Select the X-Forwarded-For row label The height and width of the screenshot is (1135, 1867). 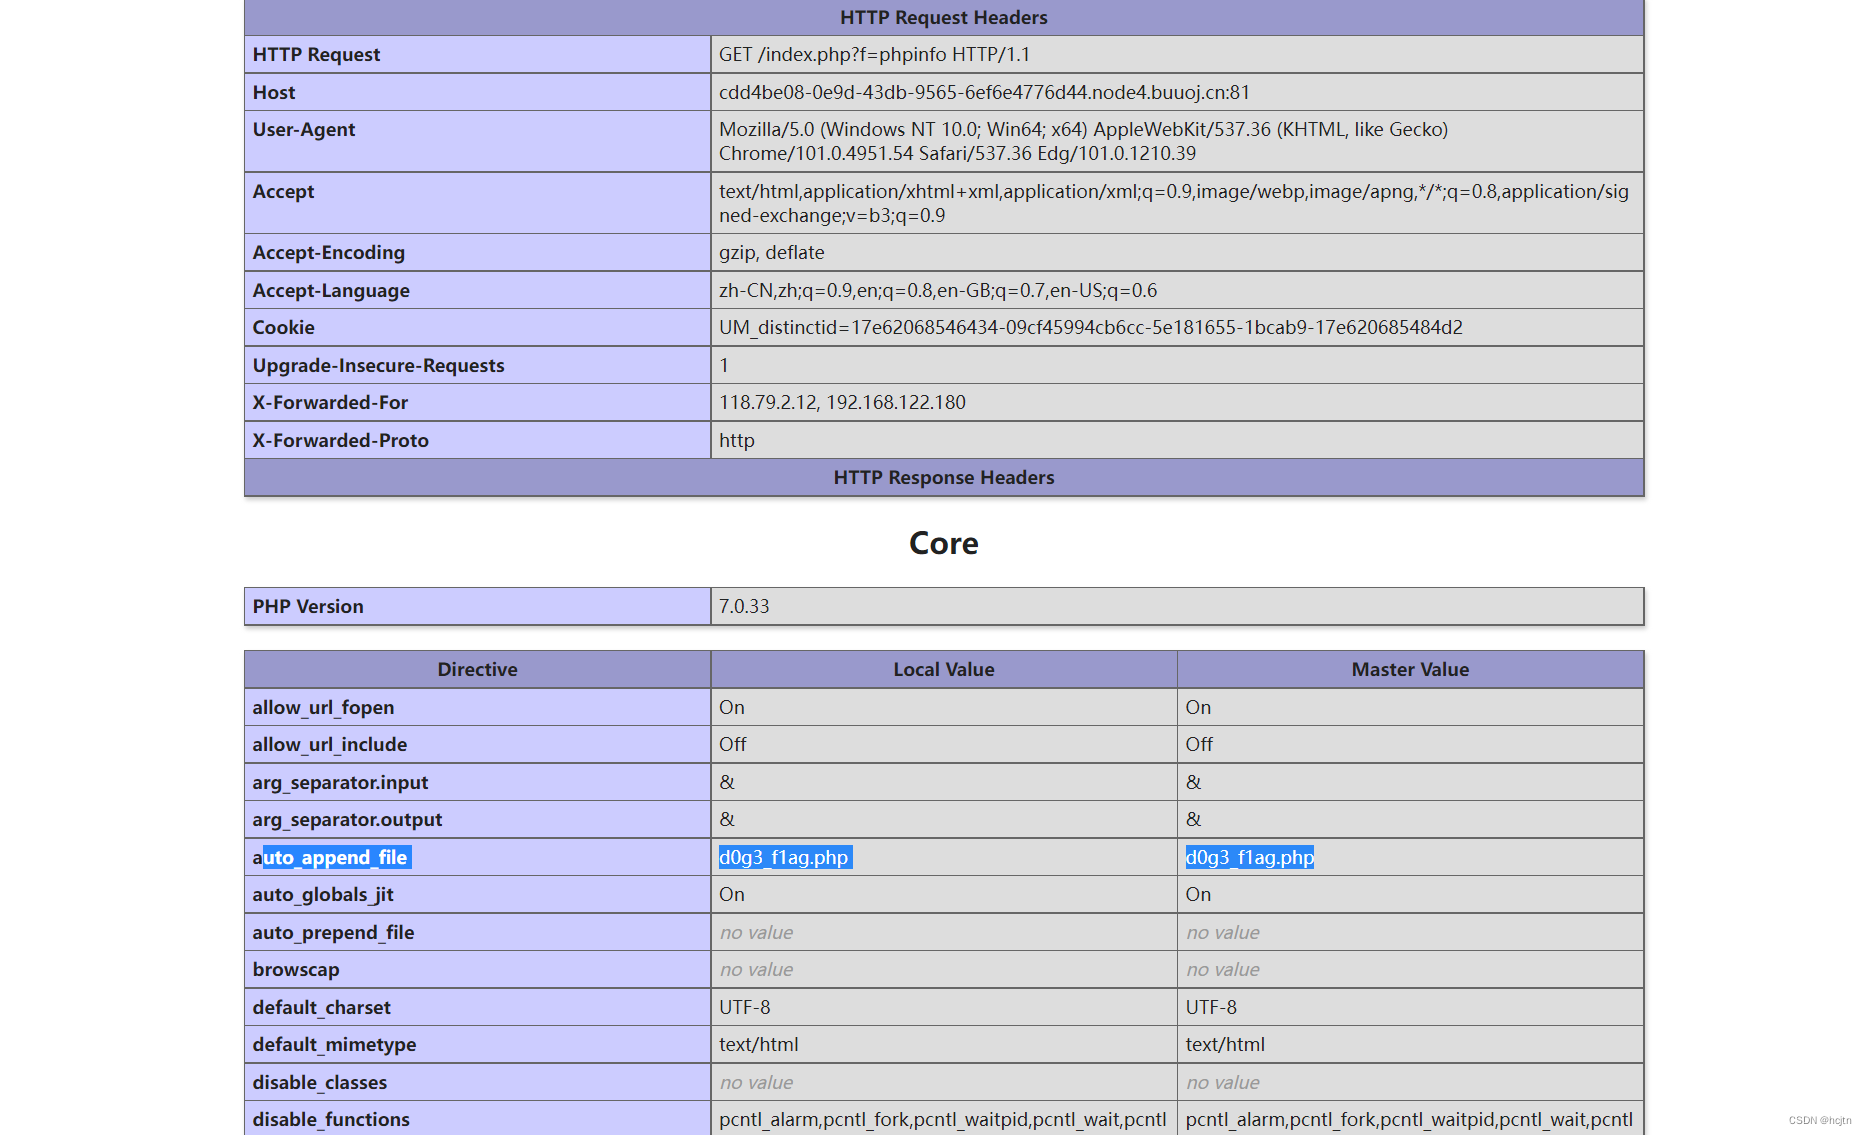pos(330,402)
